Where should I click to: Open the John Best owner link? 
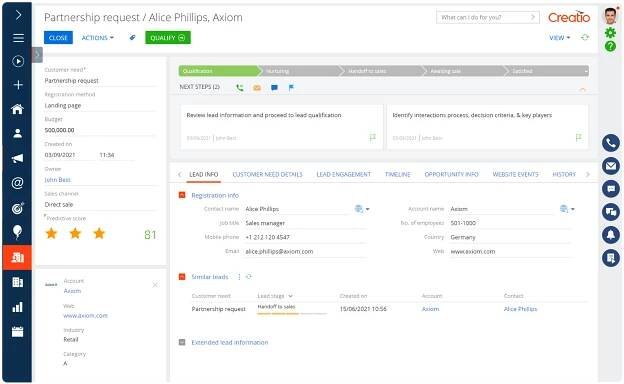point(58,180)
